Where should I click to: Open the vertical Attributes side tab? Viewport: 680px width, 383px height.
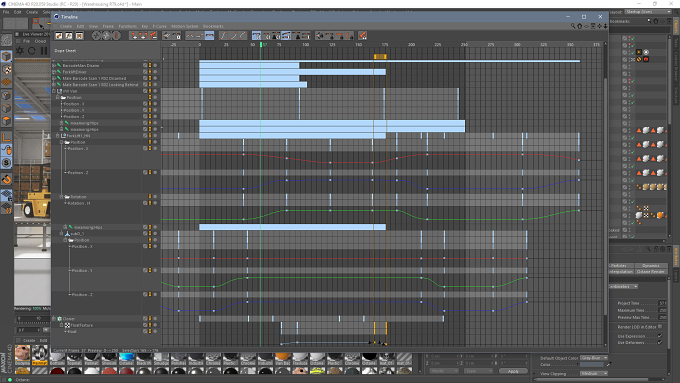676,255
